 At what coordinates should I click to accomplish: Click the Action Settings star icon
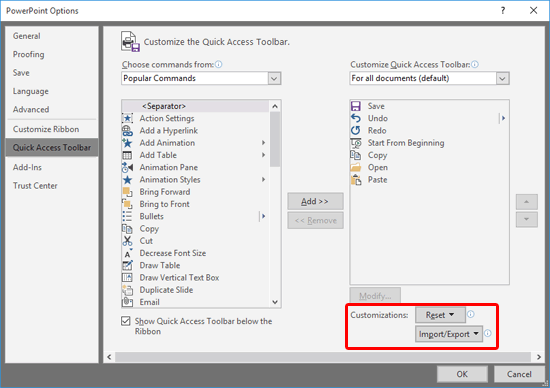pos(127,118)
